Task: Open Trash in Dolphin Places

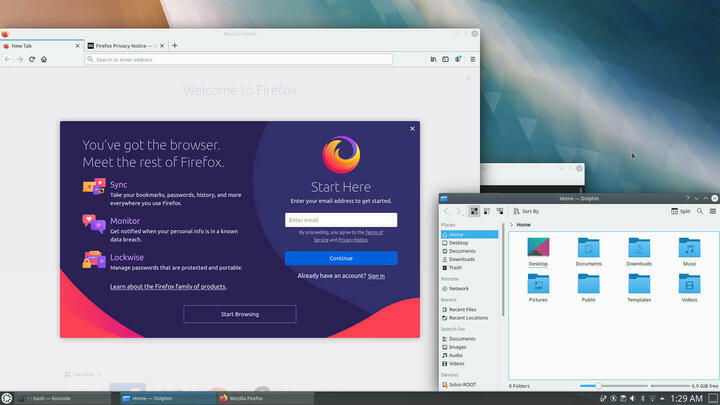Action: point(469,268)
